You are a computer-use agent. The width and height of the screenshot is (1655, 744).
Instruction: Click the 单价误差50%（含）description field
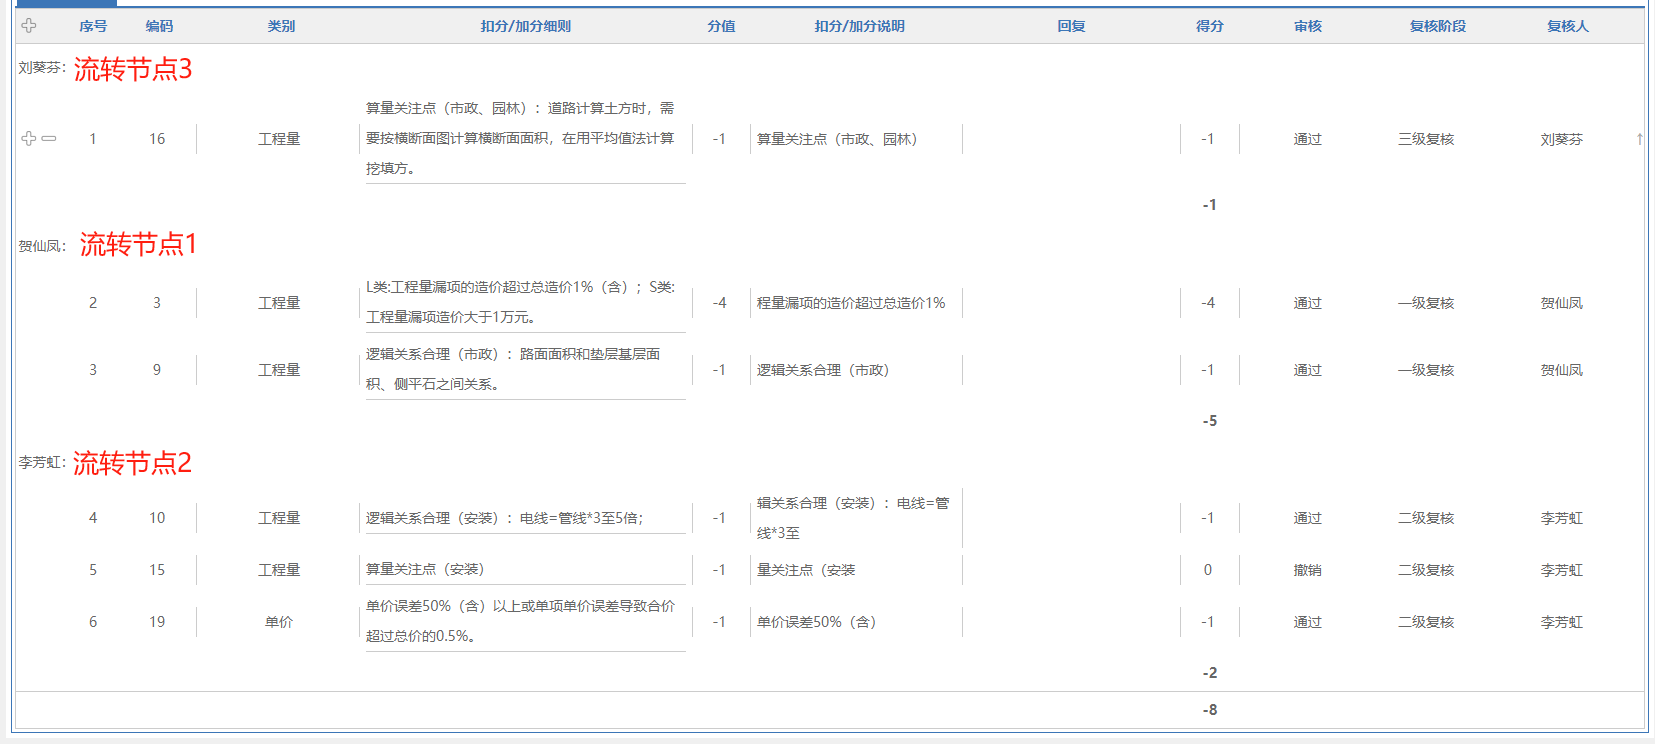coord(856,622)
